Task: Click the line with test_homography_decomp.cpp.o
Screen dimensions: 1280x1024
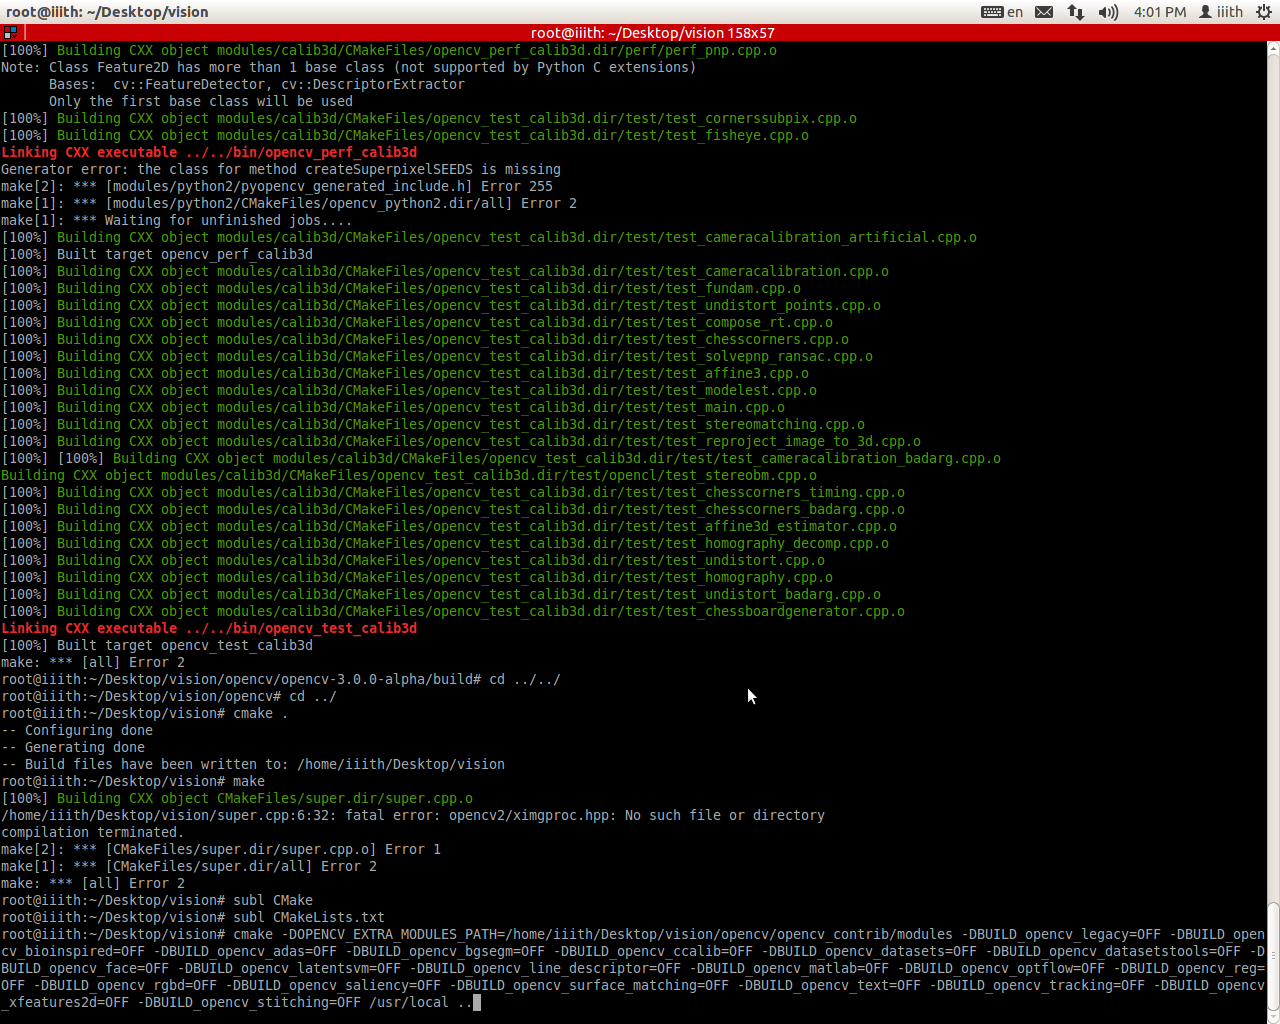Action: [445, 543]
